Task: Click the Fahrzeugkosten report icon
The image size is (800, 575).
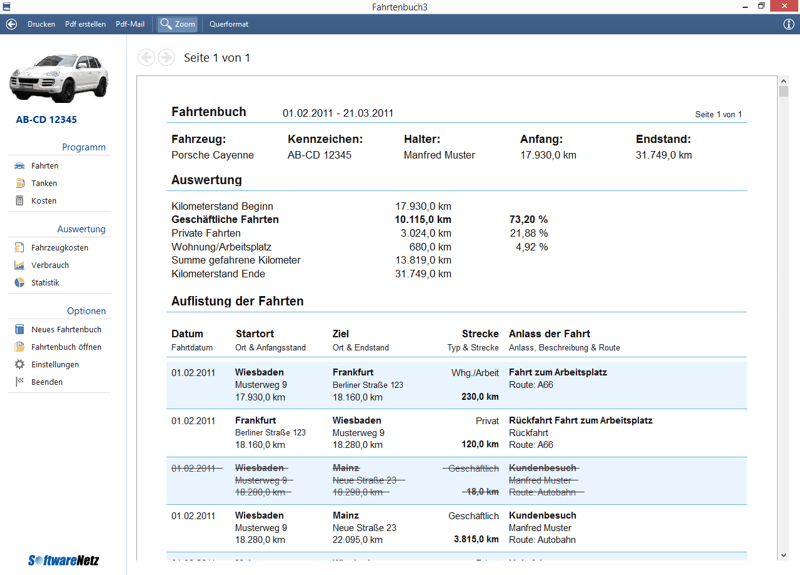Action: click(19, 248)
